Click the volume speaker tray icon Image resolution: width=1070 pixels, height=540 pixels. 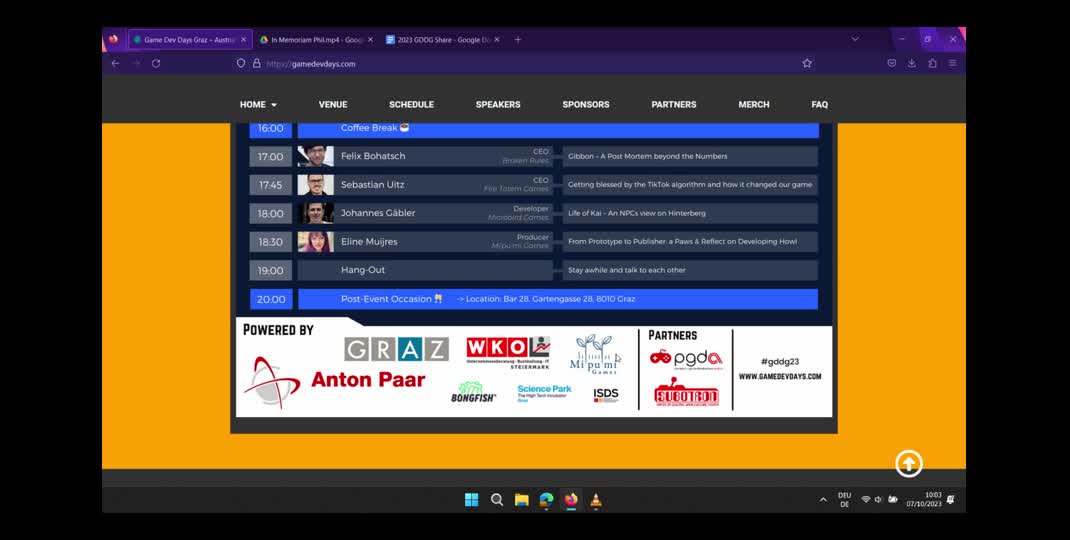click(x=878, y=500)
